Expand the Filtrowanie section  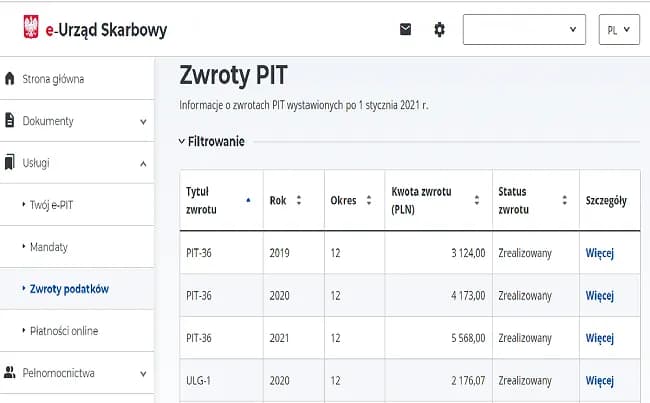pyautogui.click(x=211, y=142)
